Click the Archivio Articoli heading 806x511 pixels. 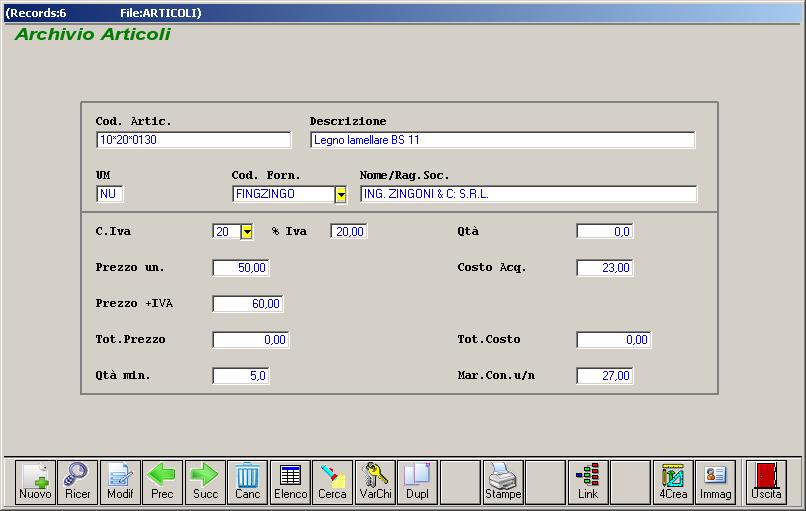point(93,34)
